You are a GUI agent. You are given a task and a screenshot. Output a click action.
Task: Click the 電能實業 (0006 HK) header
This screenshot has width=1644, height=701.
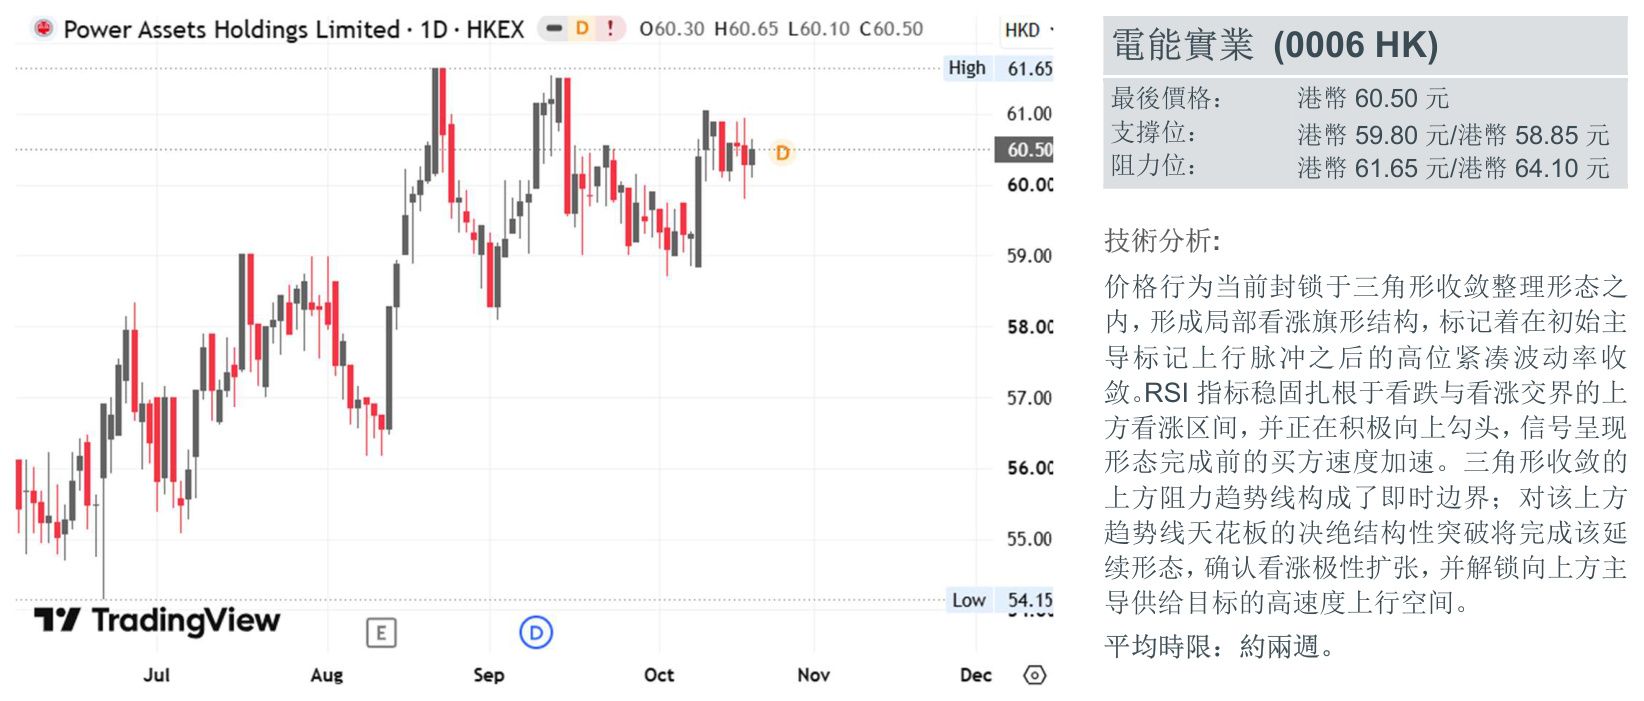pos(1275,45)
